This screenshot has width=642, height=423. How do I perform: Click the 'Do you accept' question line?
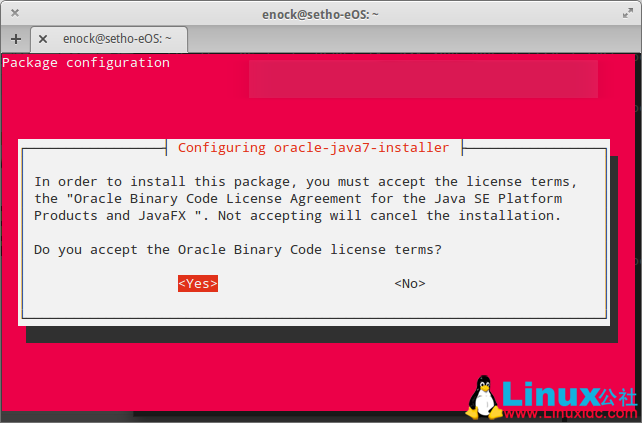tap(238, 249)
